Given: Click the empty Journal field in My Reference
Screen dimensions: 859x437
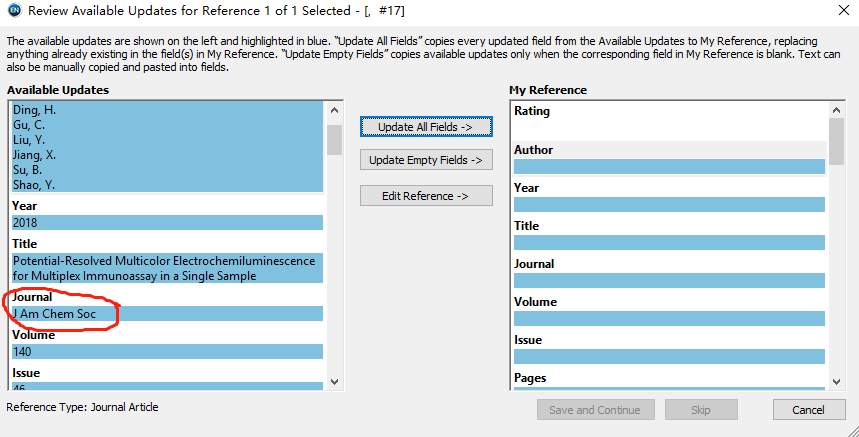Looking at the screenshot, I should pyautogui.click(x=669, y=281).
